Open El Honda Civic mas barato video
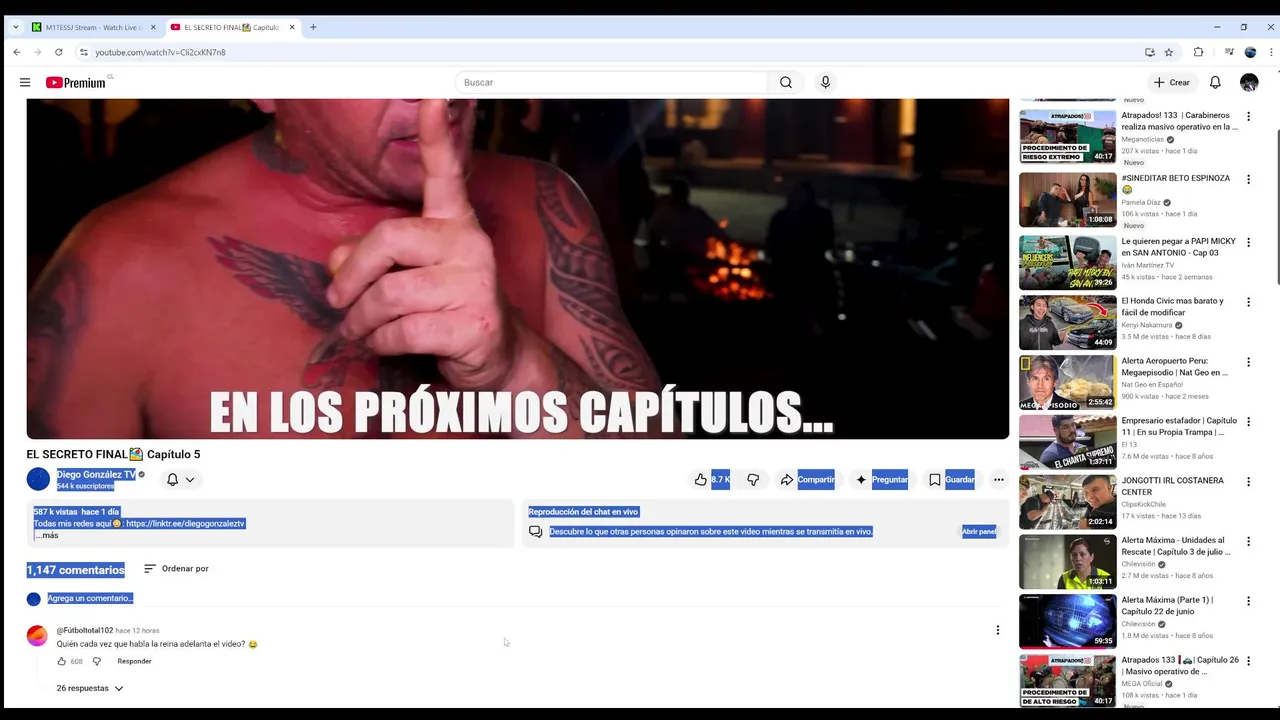 [1067, 322]
